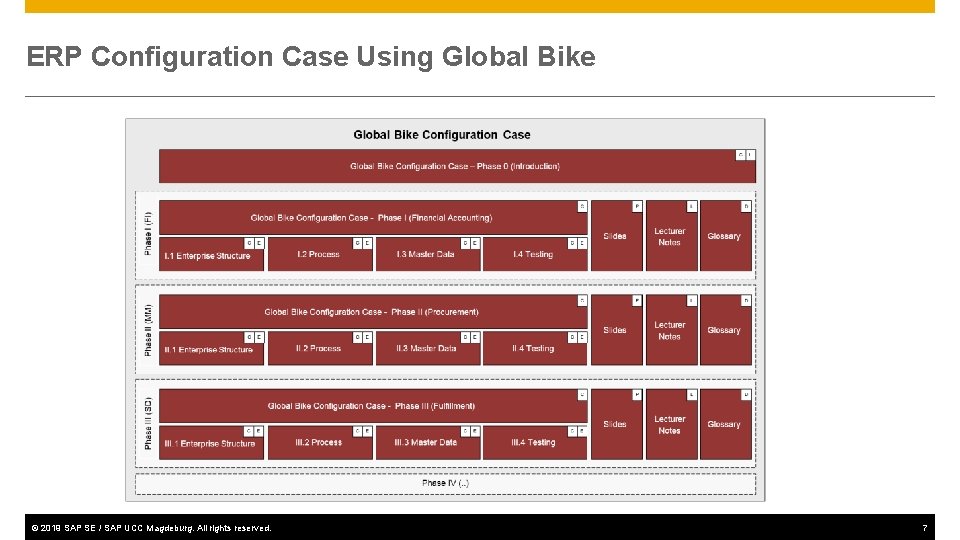Click the Phase I Lecturer Notes box
The height and width of the screenshot is (540, 960).
pyautogui.click(x=672, y=236)
